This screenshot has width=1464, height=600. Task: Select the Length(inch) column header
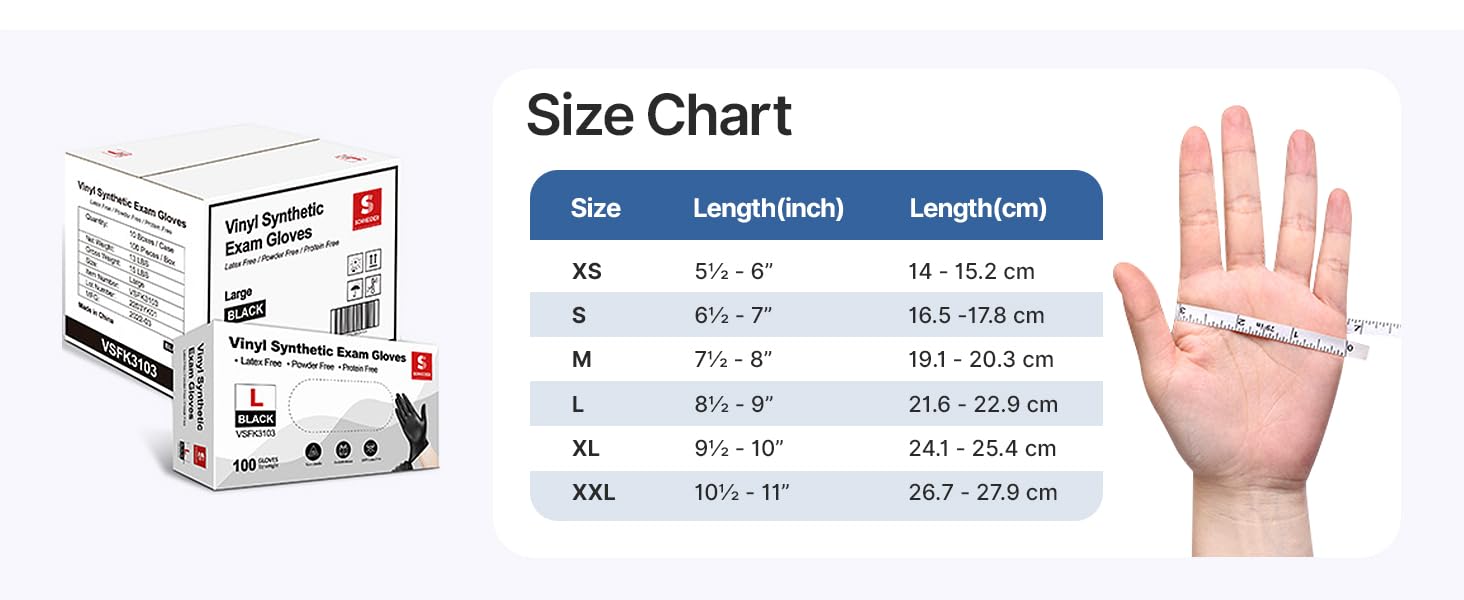(x=768, y=208)
